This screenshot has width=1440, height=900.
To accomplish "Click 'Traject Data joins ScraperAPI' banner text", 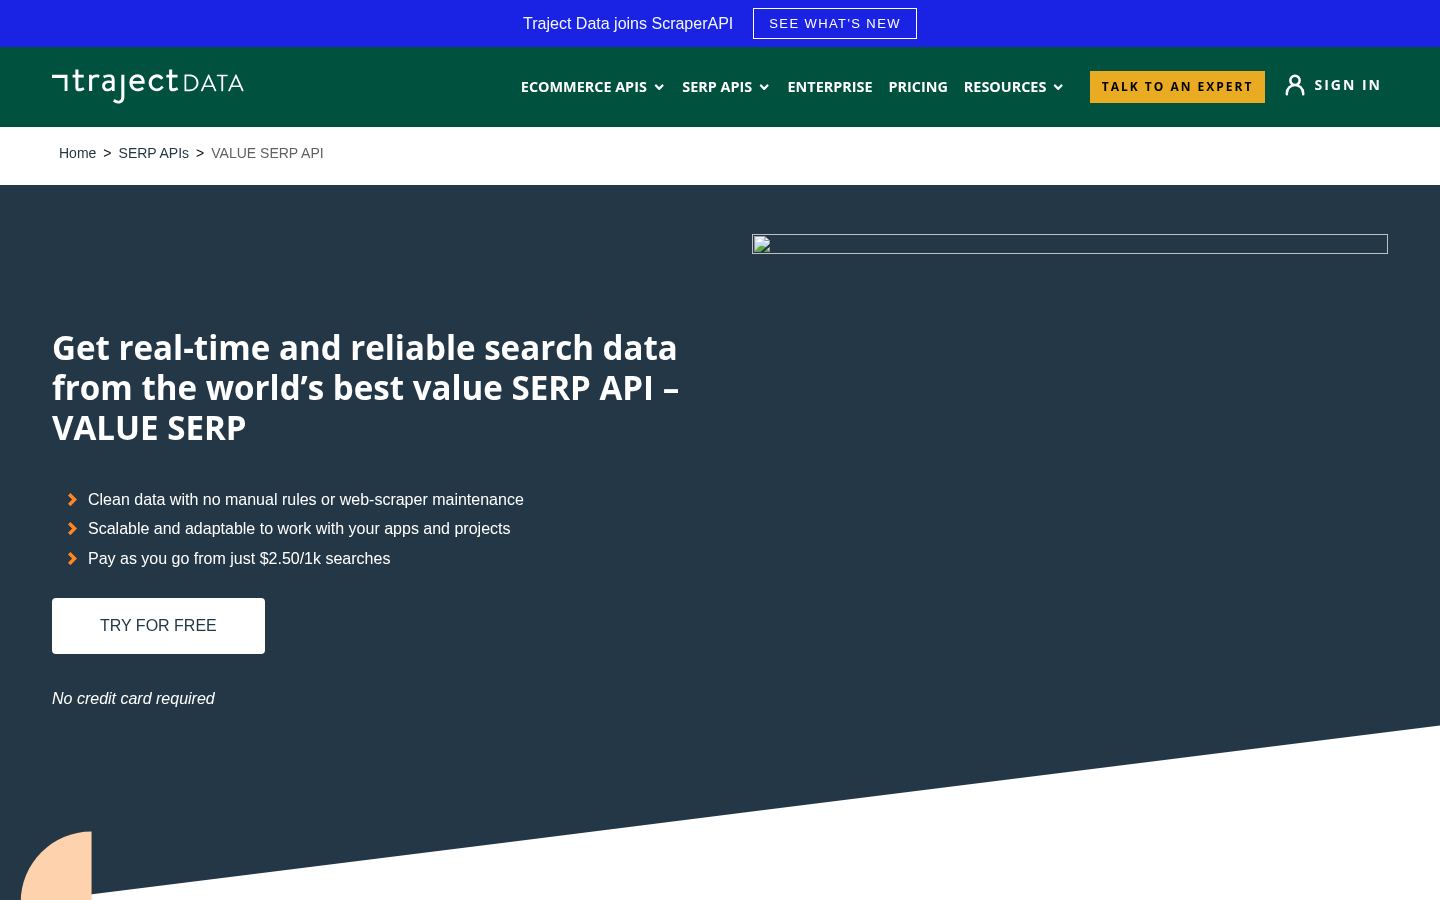I will click(628, 24).
